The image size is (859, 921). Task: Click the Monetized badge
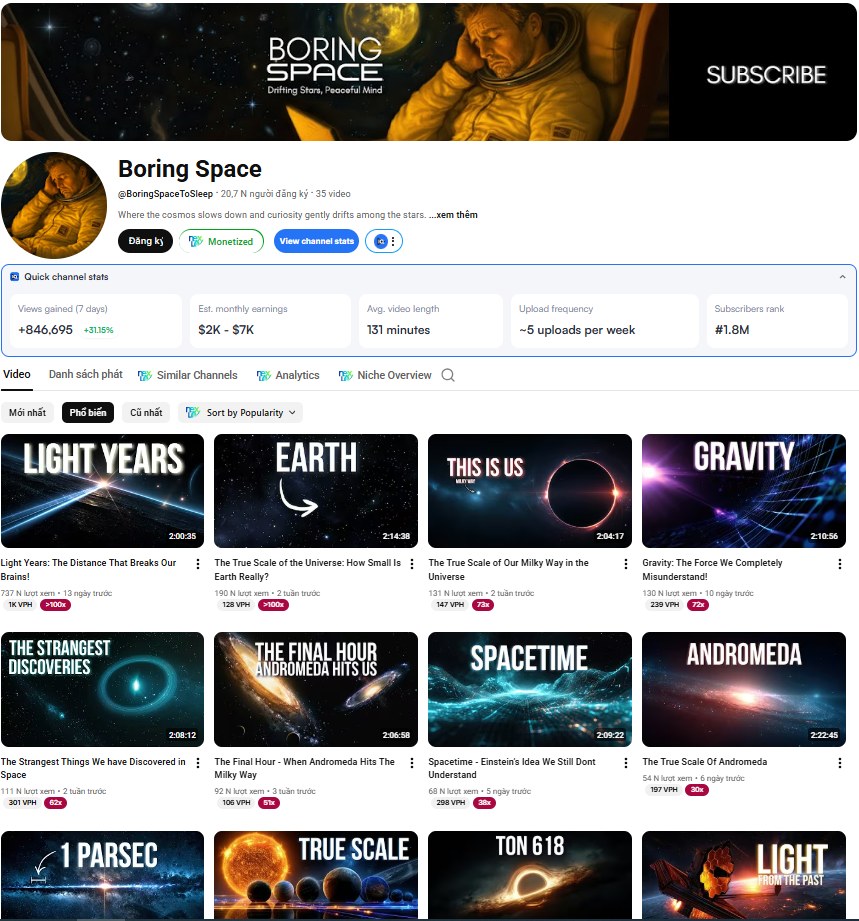click(x=221, y=241)
